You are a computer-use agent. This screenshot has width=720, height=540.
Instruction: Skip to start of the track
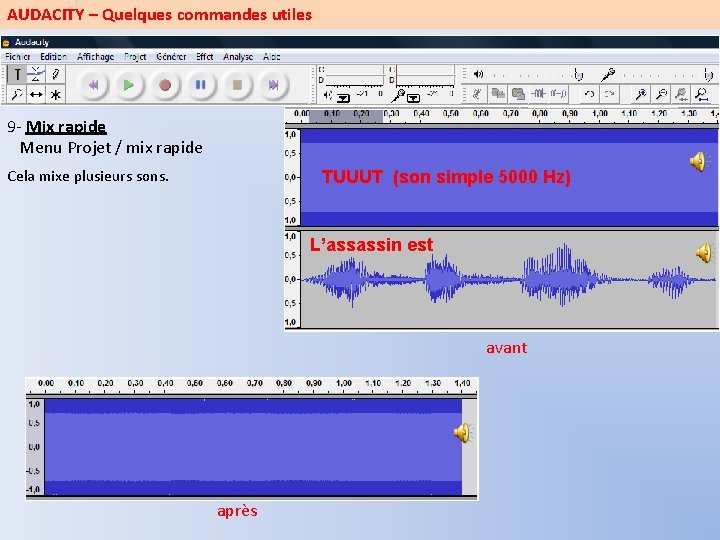pos(93,85)
